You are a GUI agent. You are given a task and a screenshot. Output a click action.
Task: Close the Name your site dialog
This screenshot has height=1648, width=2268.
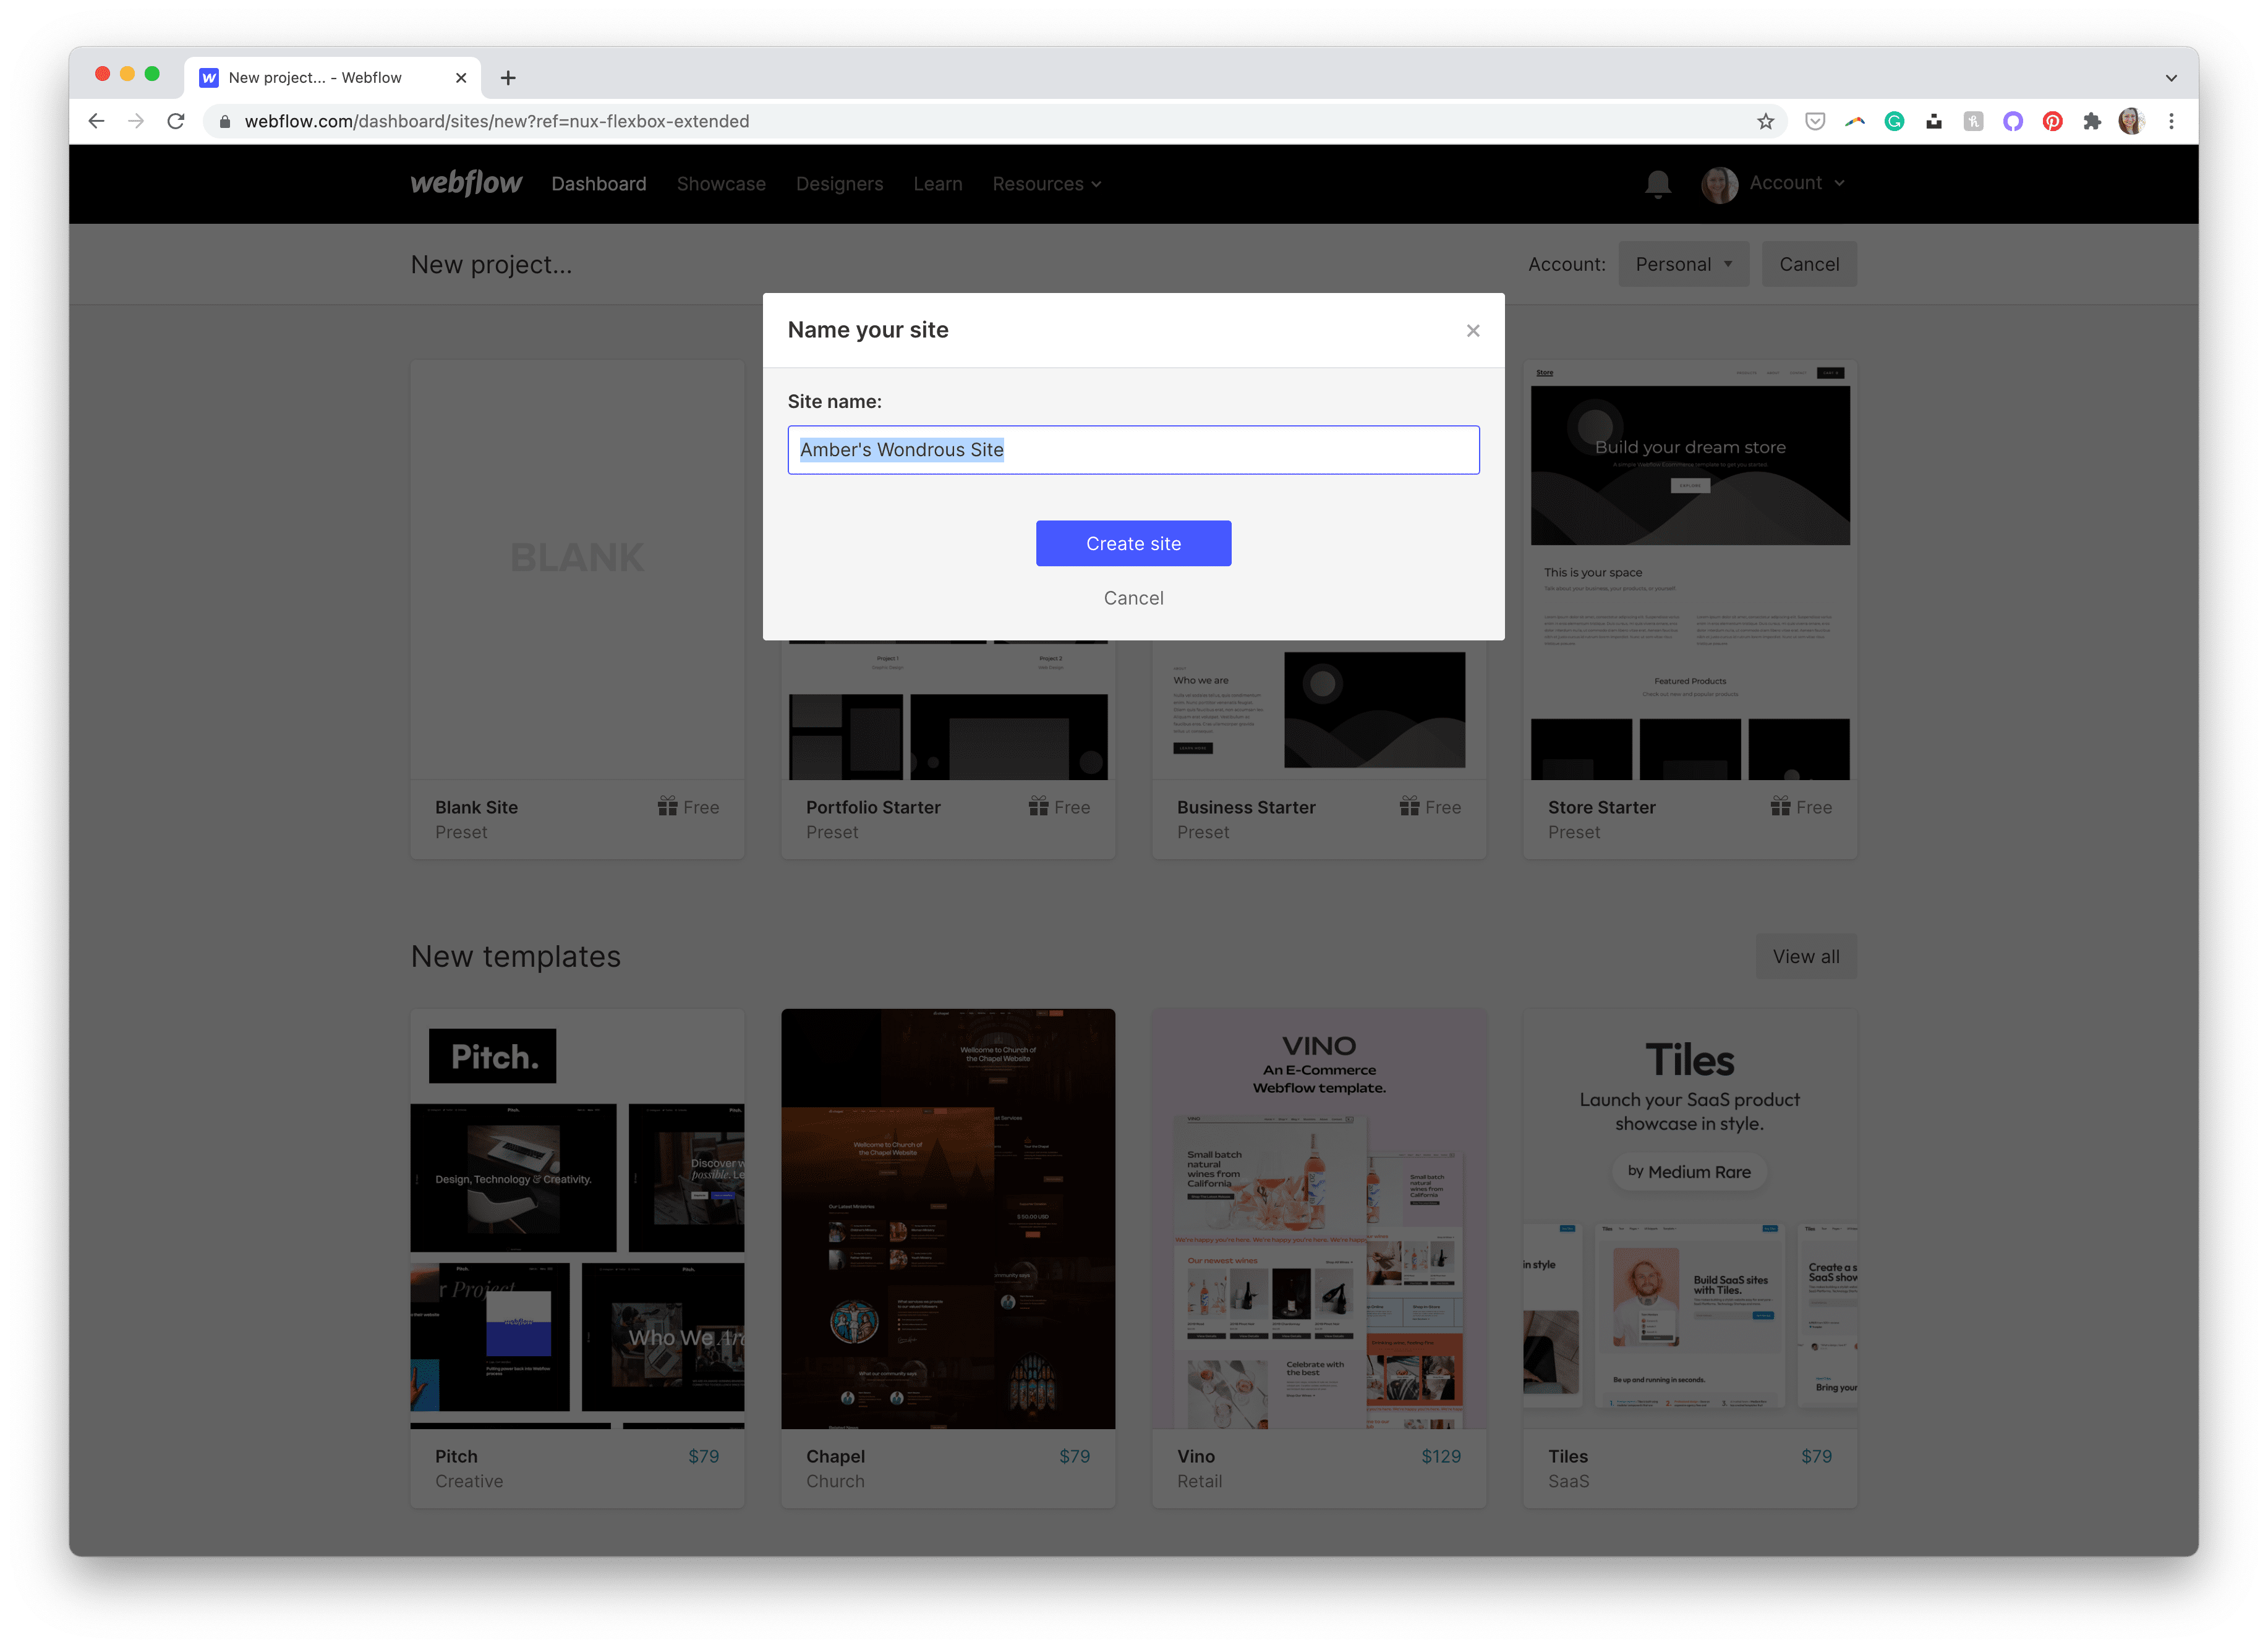(1472, 331)
